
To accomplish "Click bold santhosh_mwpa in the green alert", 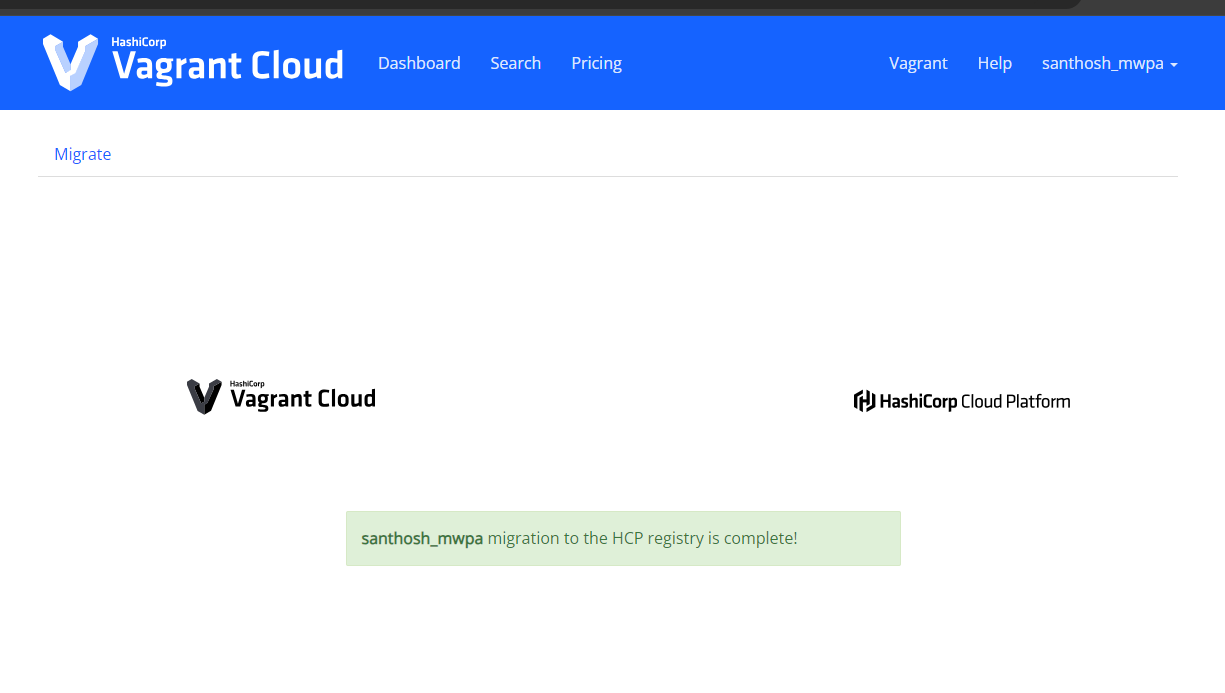I will (x=422, y=538).
